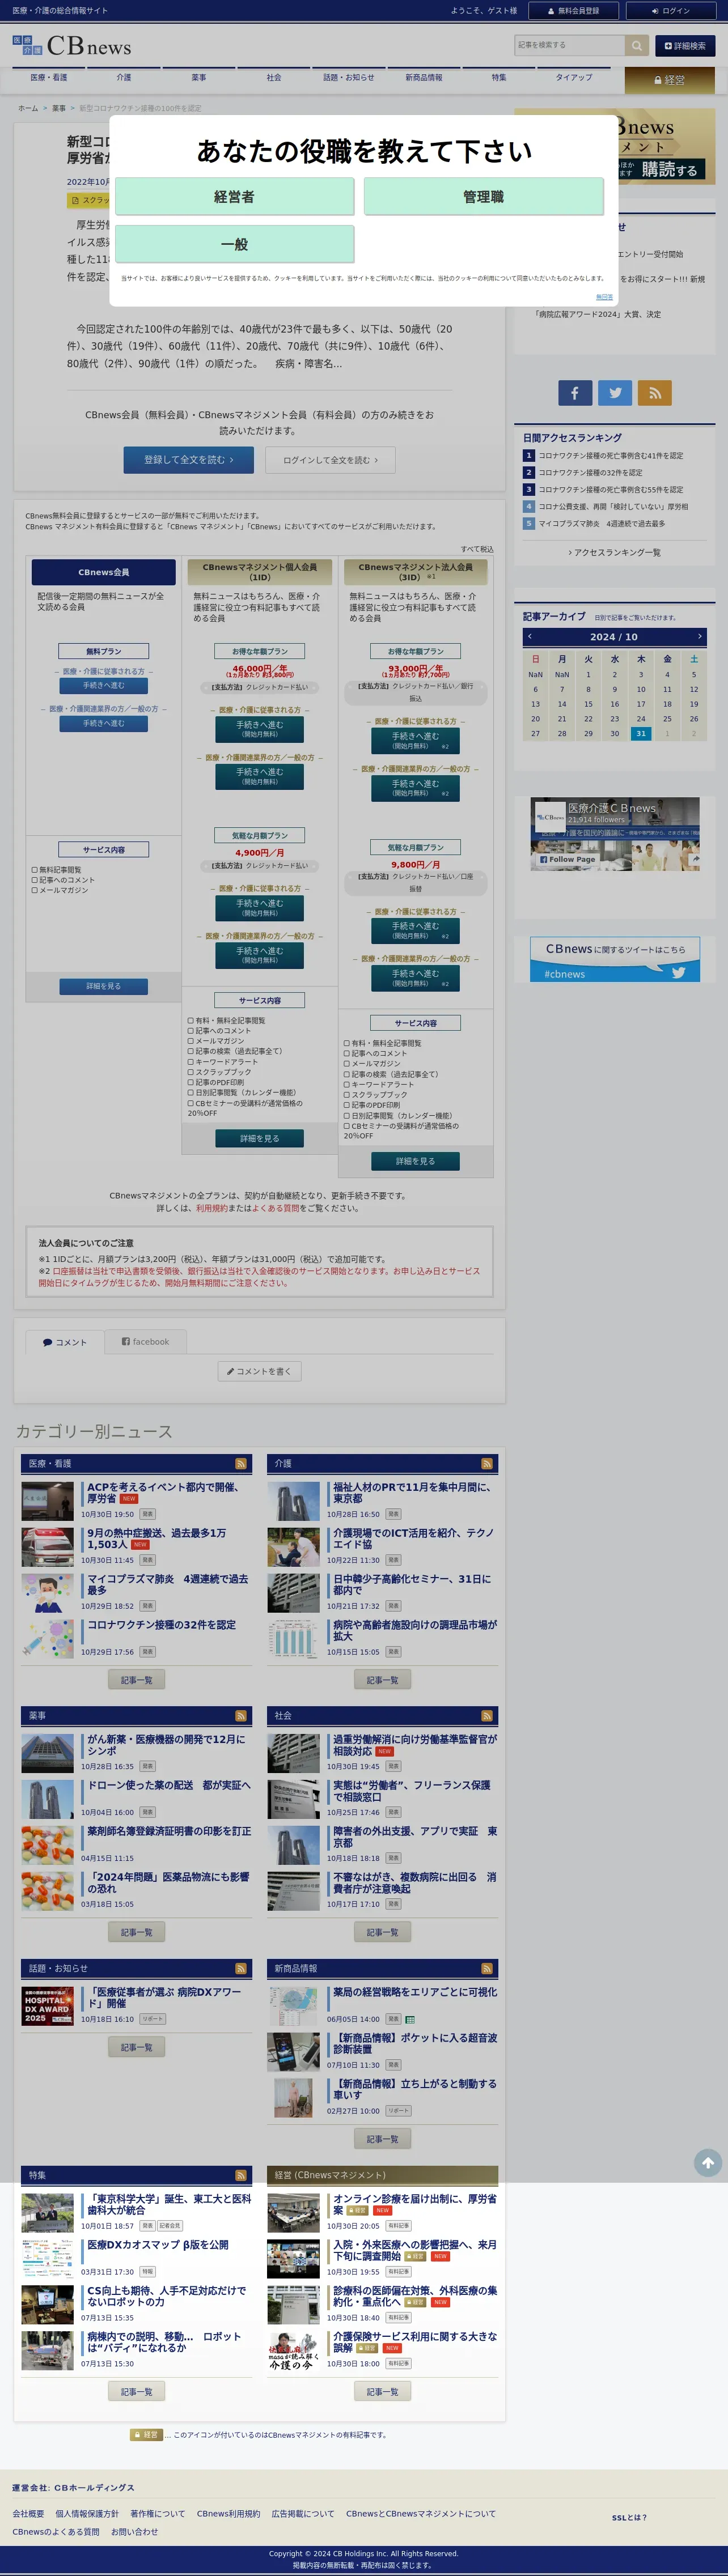728x2576 pixels.
Task: Open 詳細検索 advanced search
Action: (x=685, y=45)
